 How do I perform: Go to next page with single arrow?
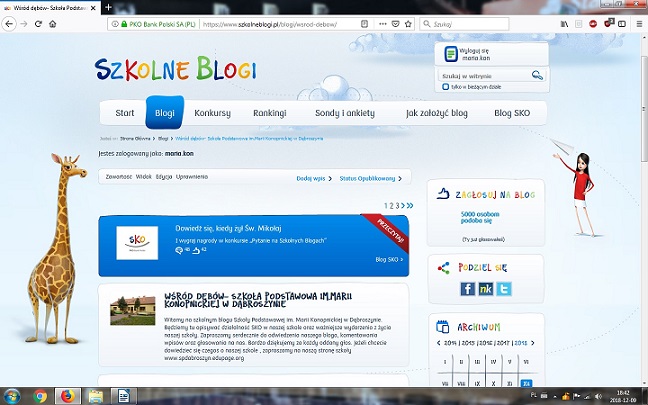[403, 205]
